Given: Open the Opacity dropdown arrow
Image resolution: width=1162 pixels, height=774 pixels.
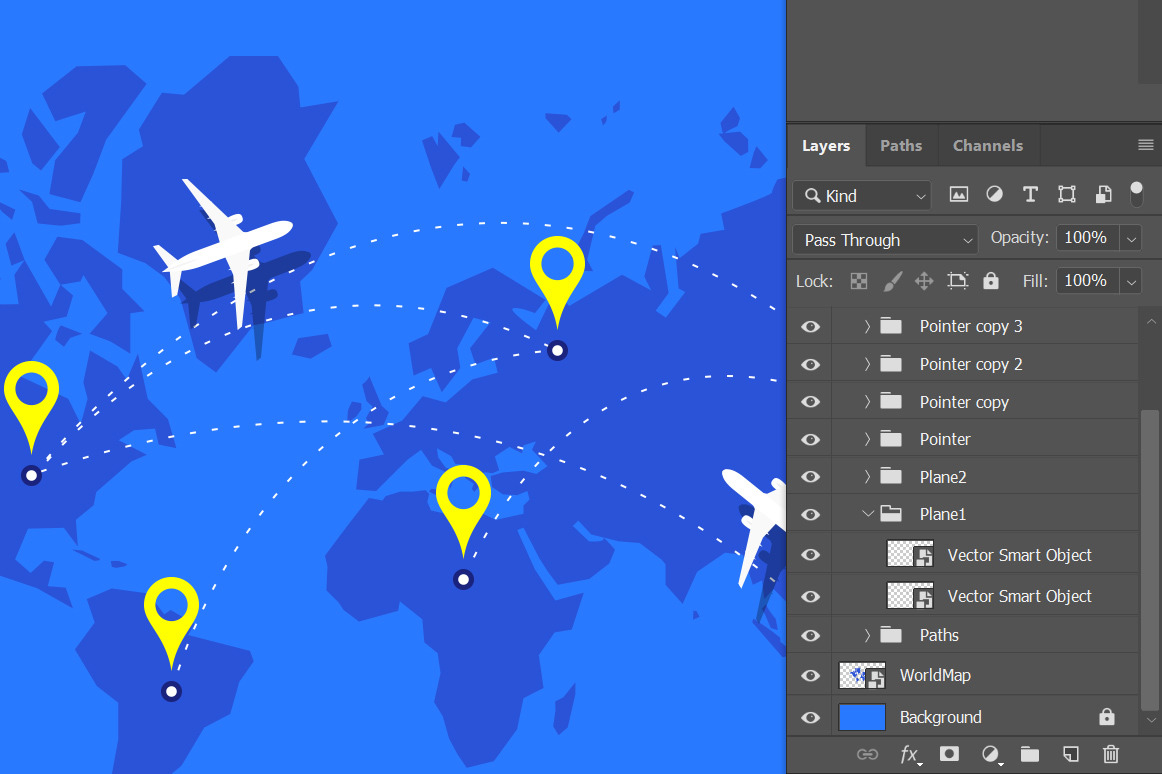Looking at the screenshot, I should (1131, 239).
